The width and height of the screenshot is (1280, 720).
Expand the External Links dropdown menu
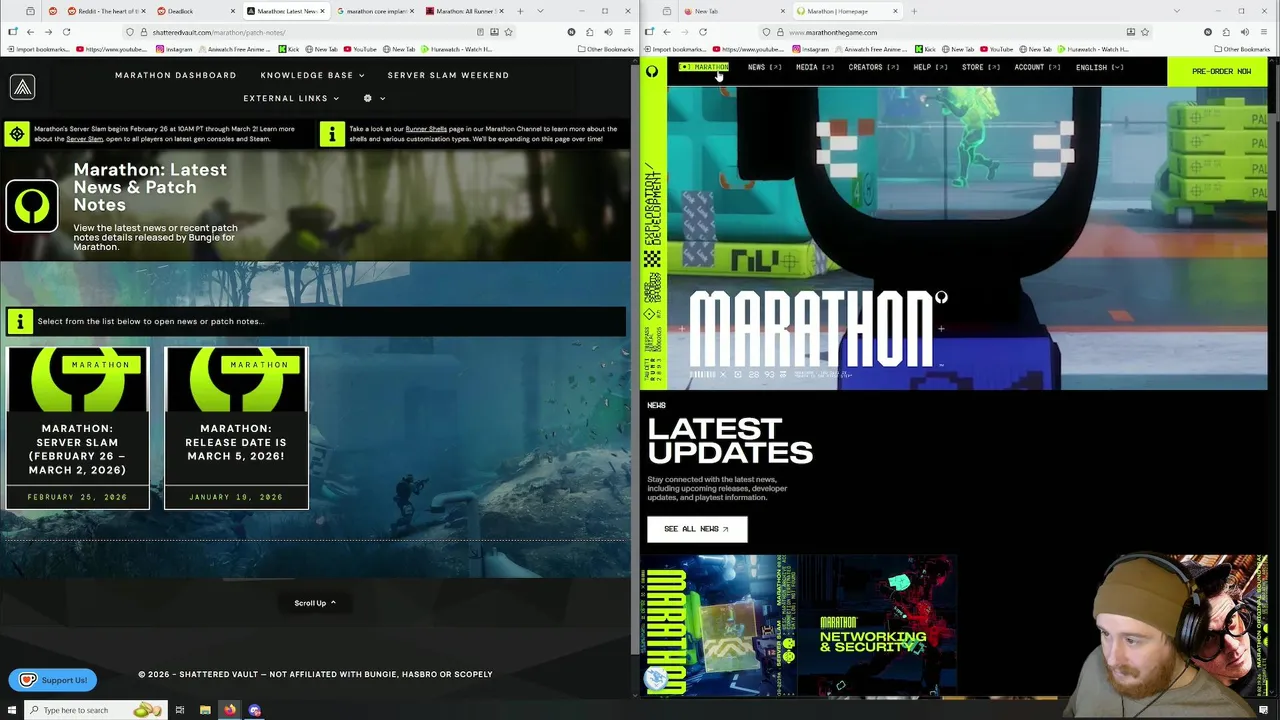[x=291, y=98]
